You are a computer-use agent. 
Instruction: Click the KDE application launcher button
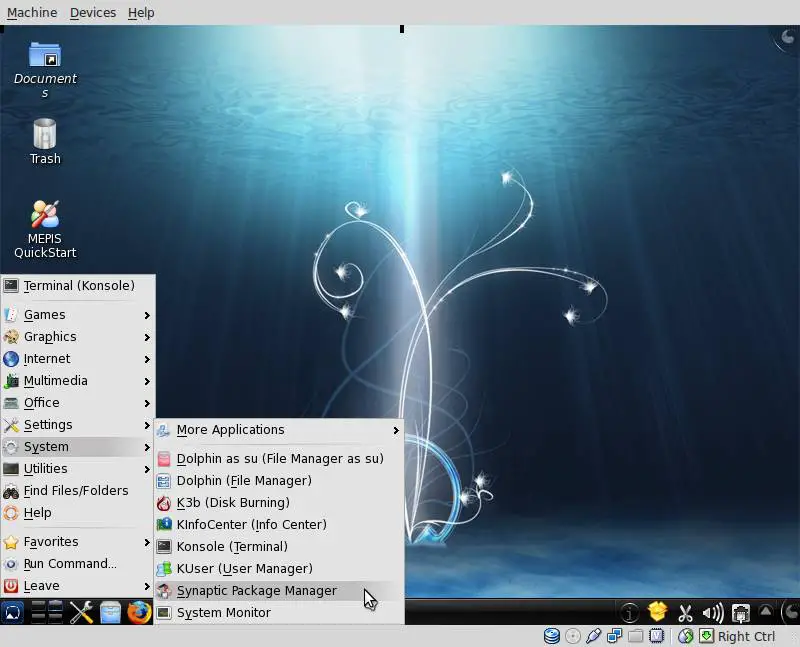click(x=12, y=612)
